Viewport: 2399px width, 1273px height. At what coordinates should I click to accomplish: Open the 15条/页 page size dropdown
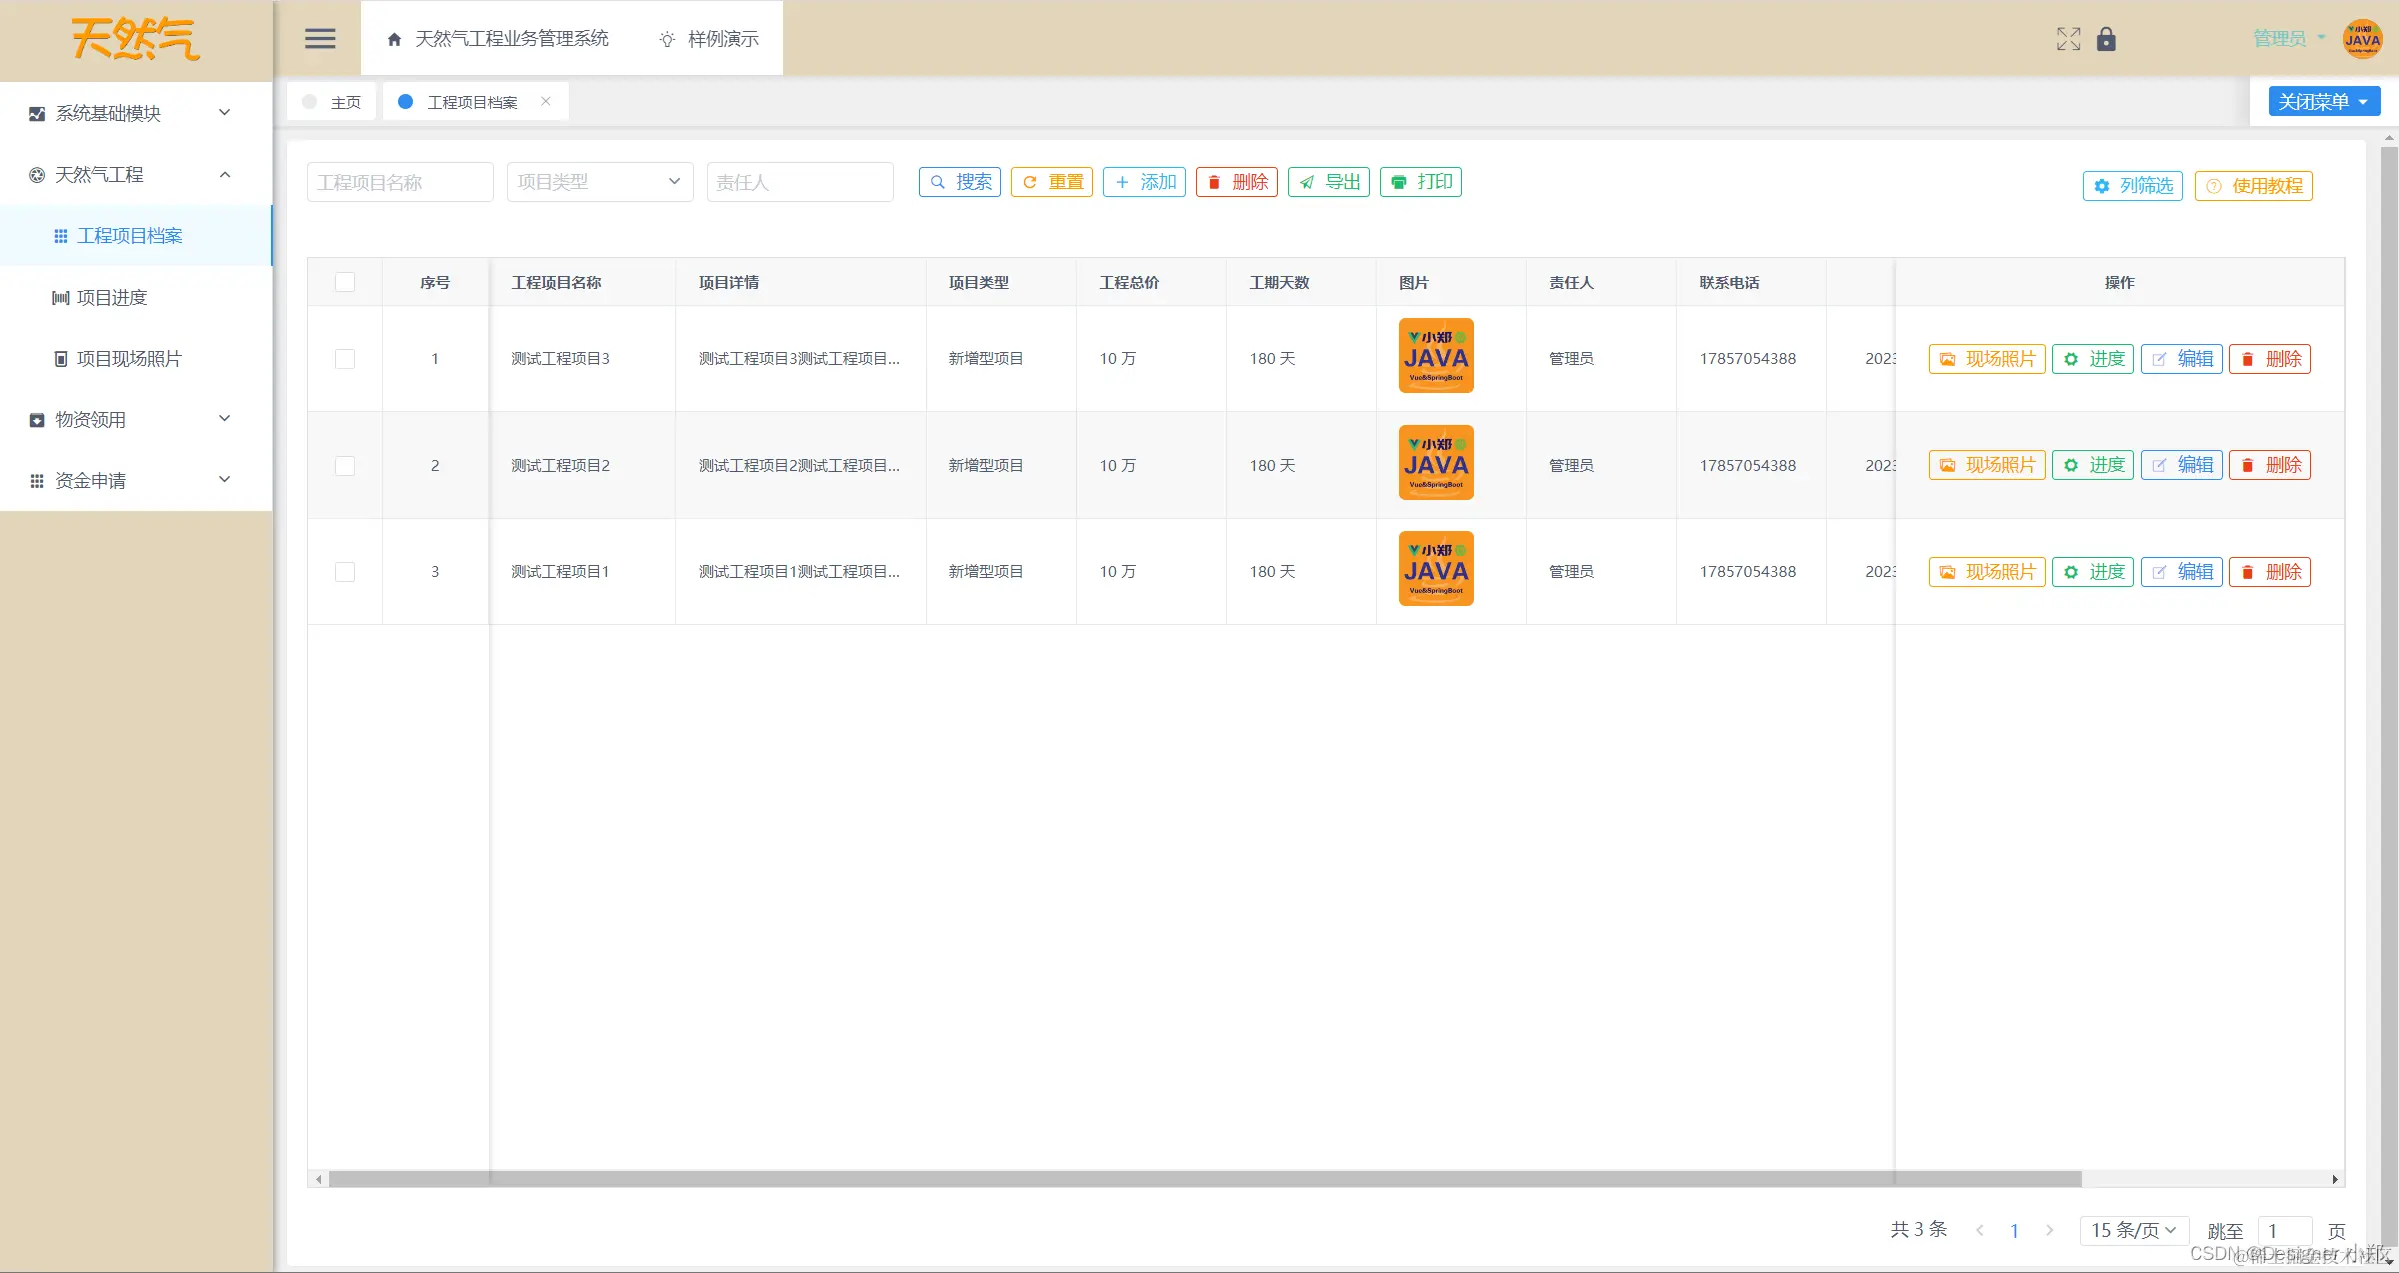(x=2133, y=1230)
